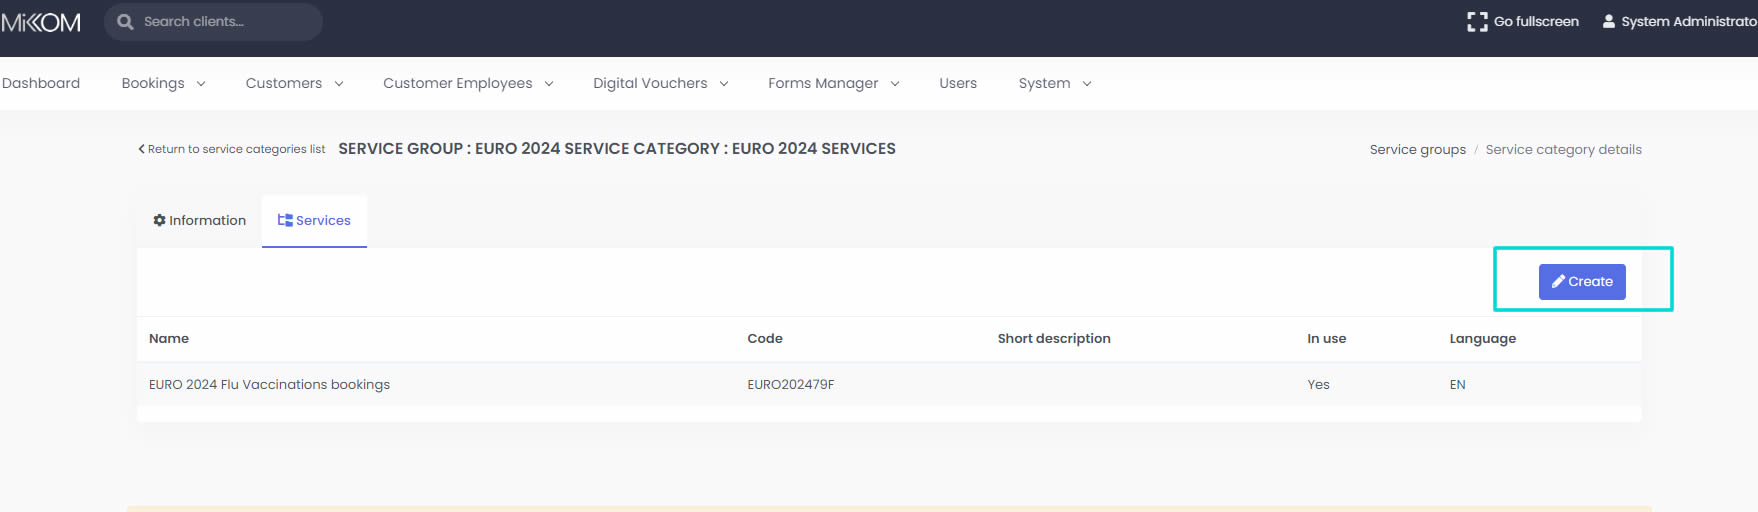Open the Customer Employees dropdown
Screen dimensions: 1758x512
[x=468, y=83]
